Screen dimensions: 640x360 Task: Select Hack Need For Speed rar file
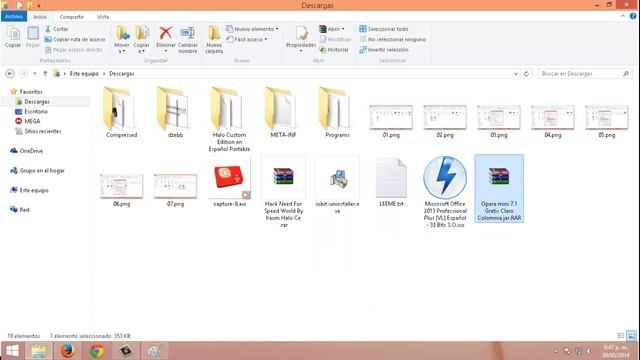[283, 192]
